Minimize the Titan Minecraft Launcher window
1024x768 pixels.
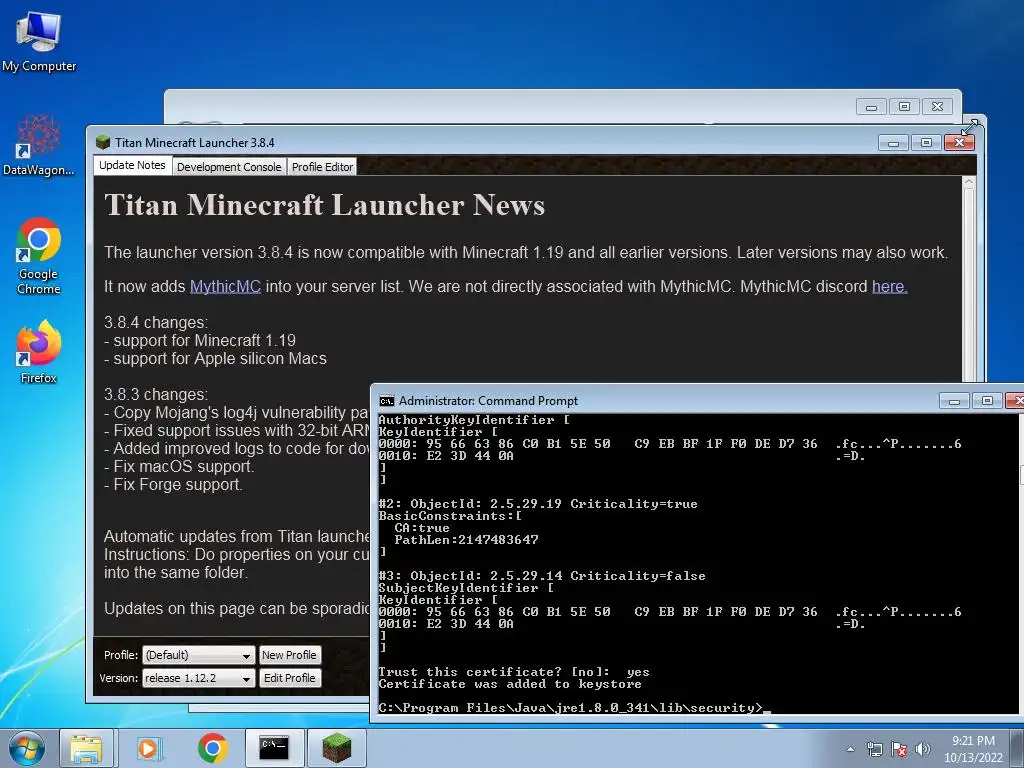tap(893, 142)
